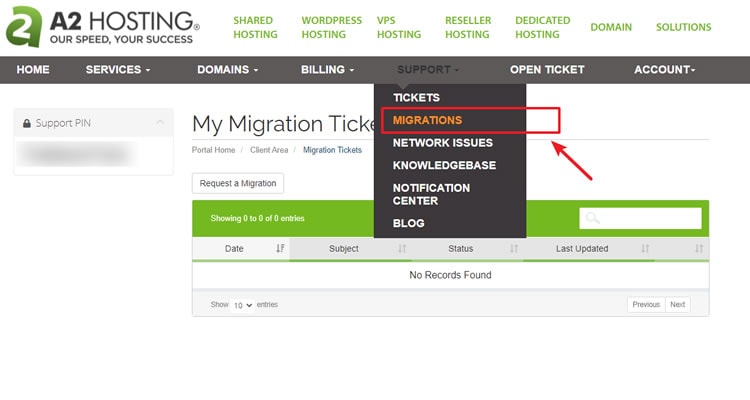Go to Home in the navigation bar
Viewport: 750px width, 400px height.
[x=33, y=70]
